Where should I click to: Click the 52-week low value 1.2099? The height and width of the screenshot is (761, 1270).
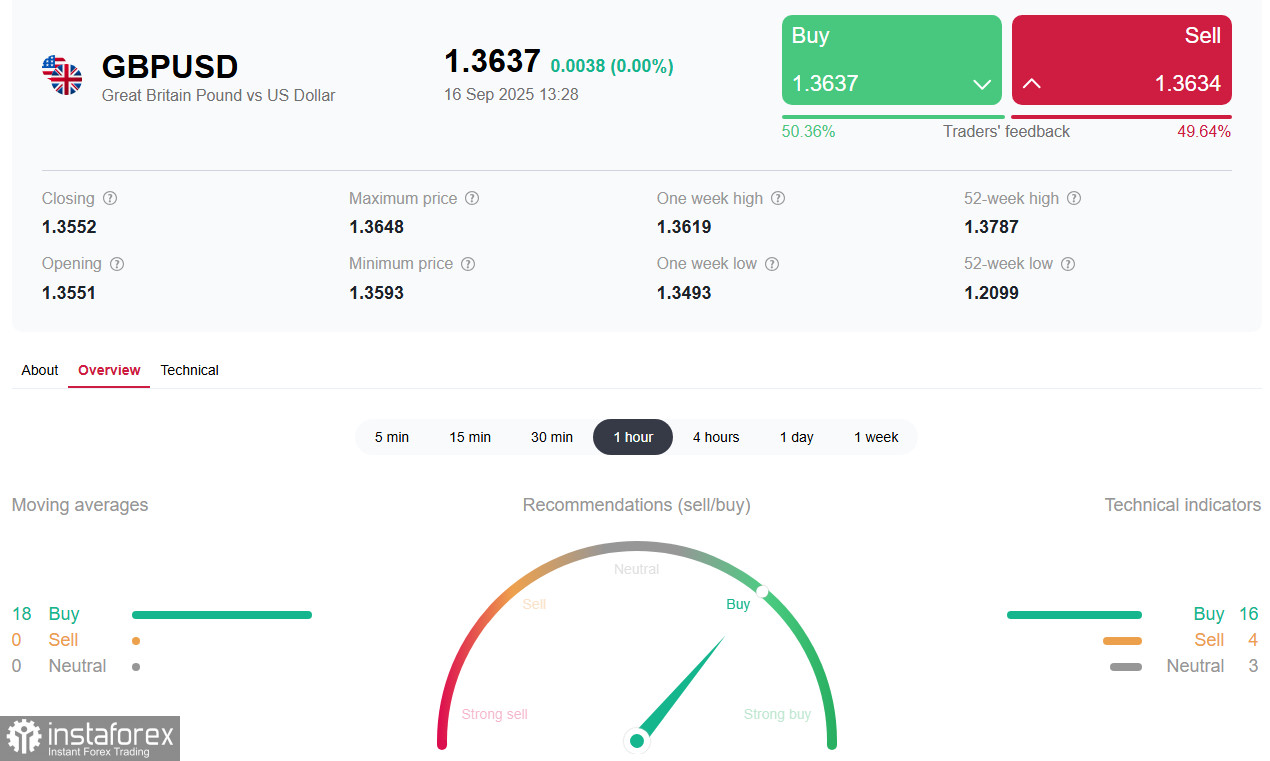pyautogui.click(x=991, y=293)
